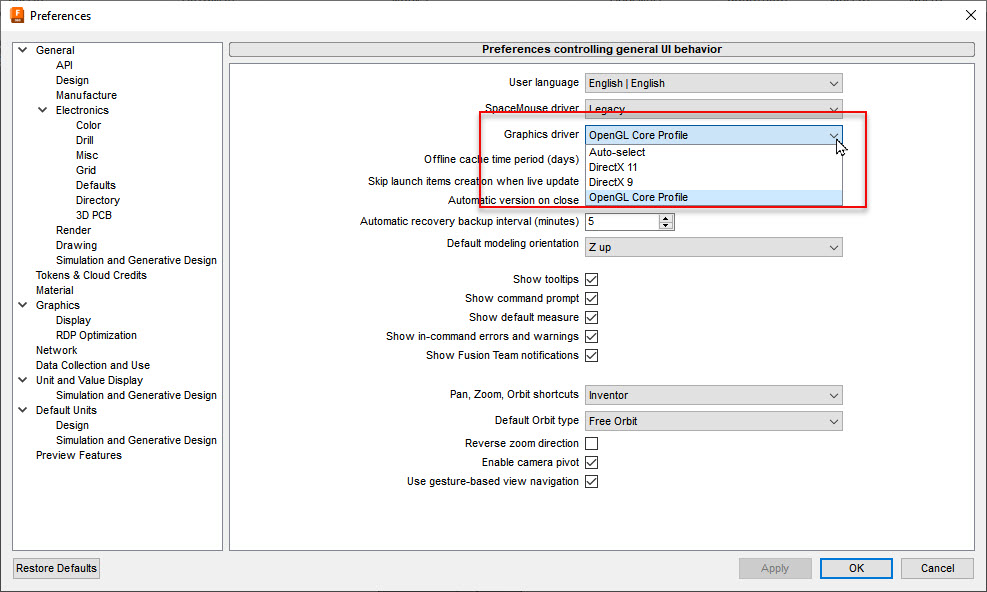
Task: Select the Electronics tree label
Action: [82, 110]
